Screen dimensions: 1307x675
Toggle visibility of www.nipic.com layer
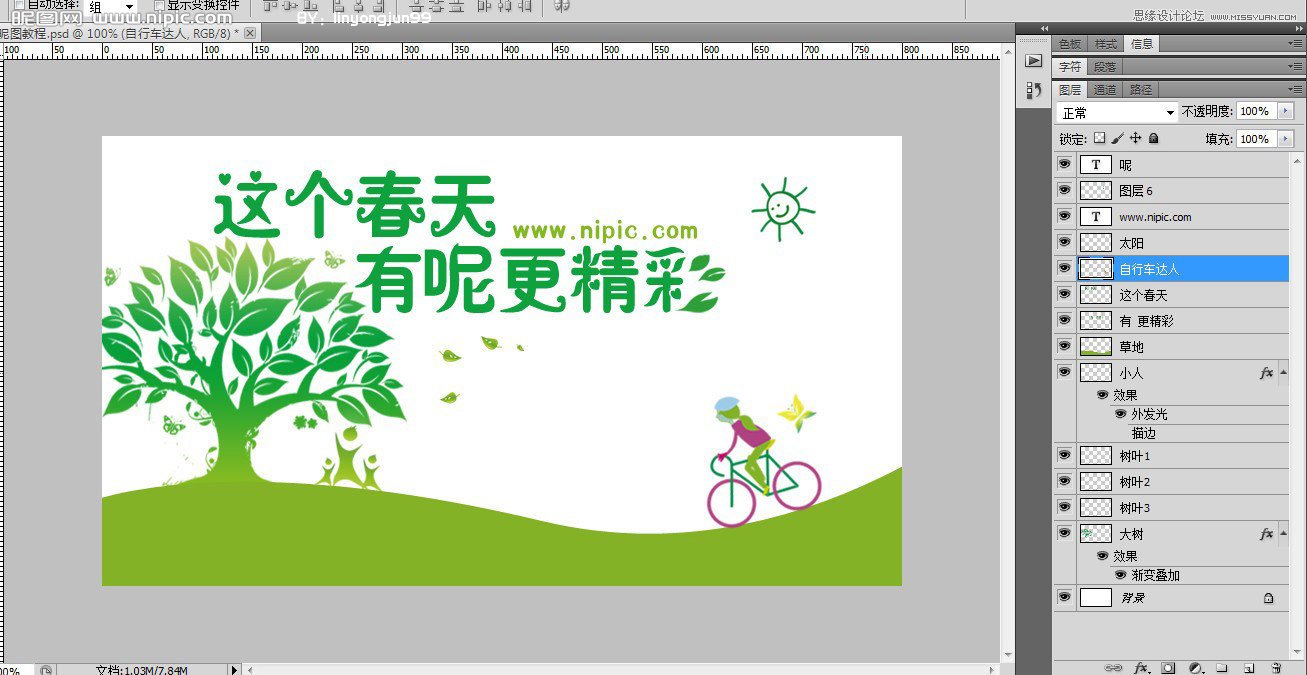tap(1064, 216)
